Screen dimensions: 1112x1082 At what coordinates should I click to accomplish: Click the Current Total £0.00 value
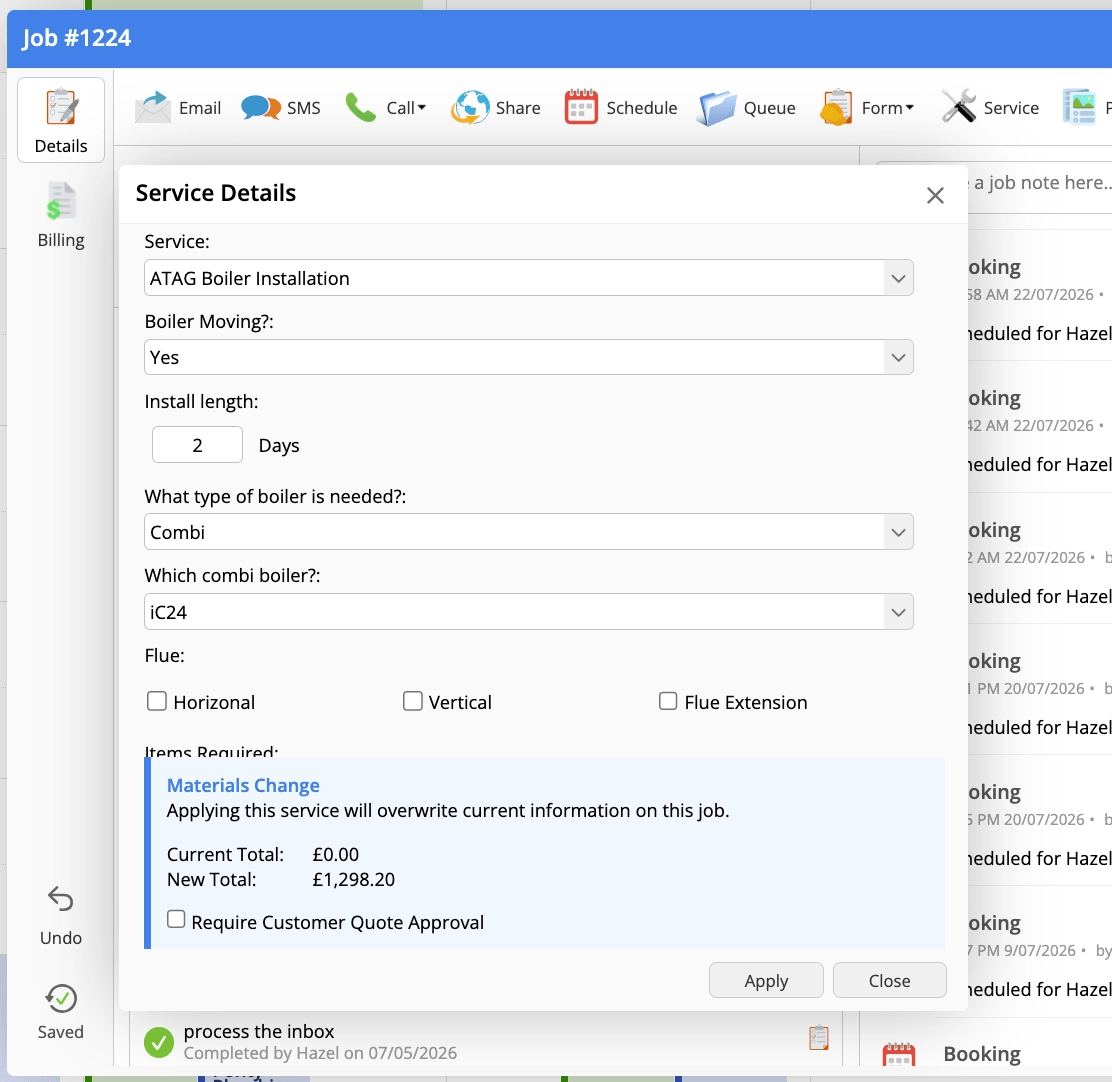point(335,854)
